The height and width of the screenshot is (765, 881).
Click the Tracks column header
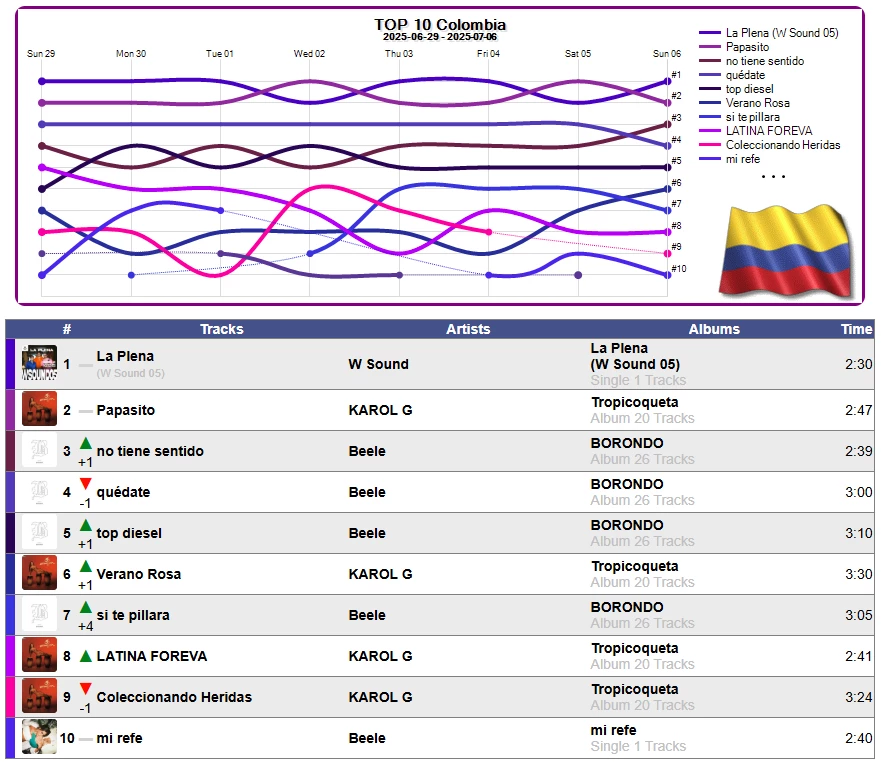click(x=221, y=329)
